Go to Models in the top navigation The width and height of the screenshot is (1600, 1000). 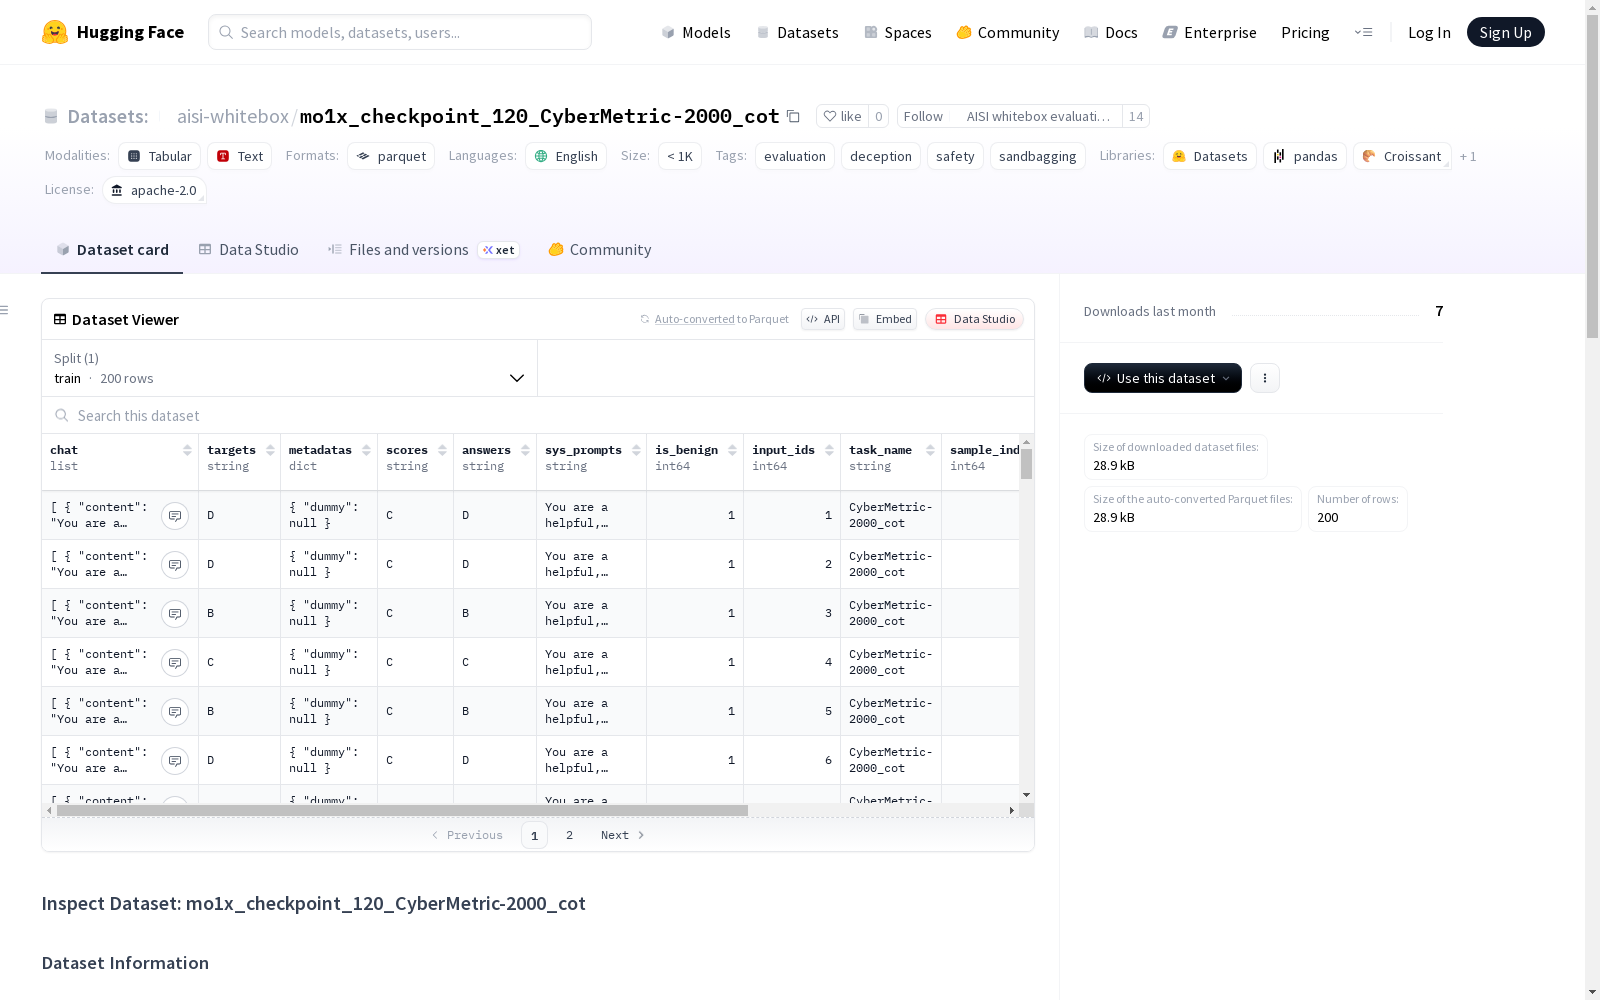(696, 32)
